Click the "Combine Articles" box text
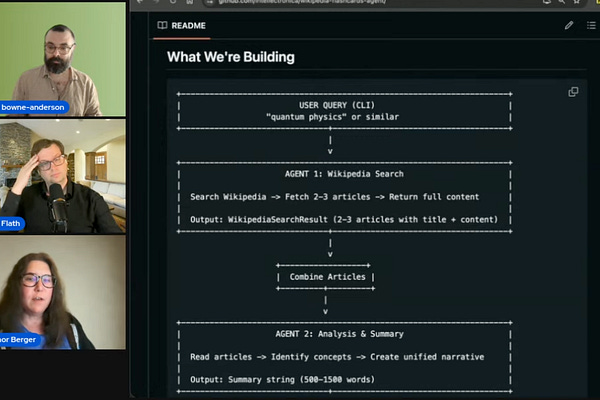Screen dimensions: 600x400 [327, 277]
